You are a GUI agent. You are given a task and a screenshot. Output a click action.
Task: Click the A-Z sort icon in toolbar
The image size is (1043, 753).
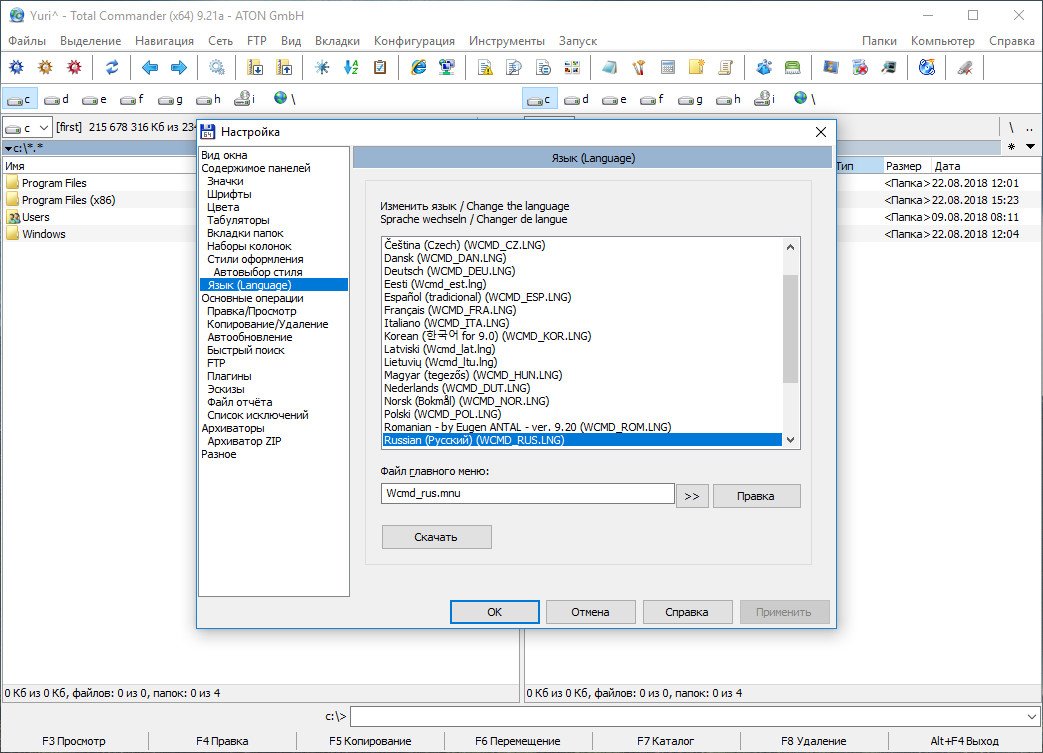[x=350, y=67]
